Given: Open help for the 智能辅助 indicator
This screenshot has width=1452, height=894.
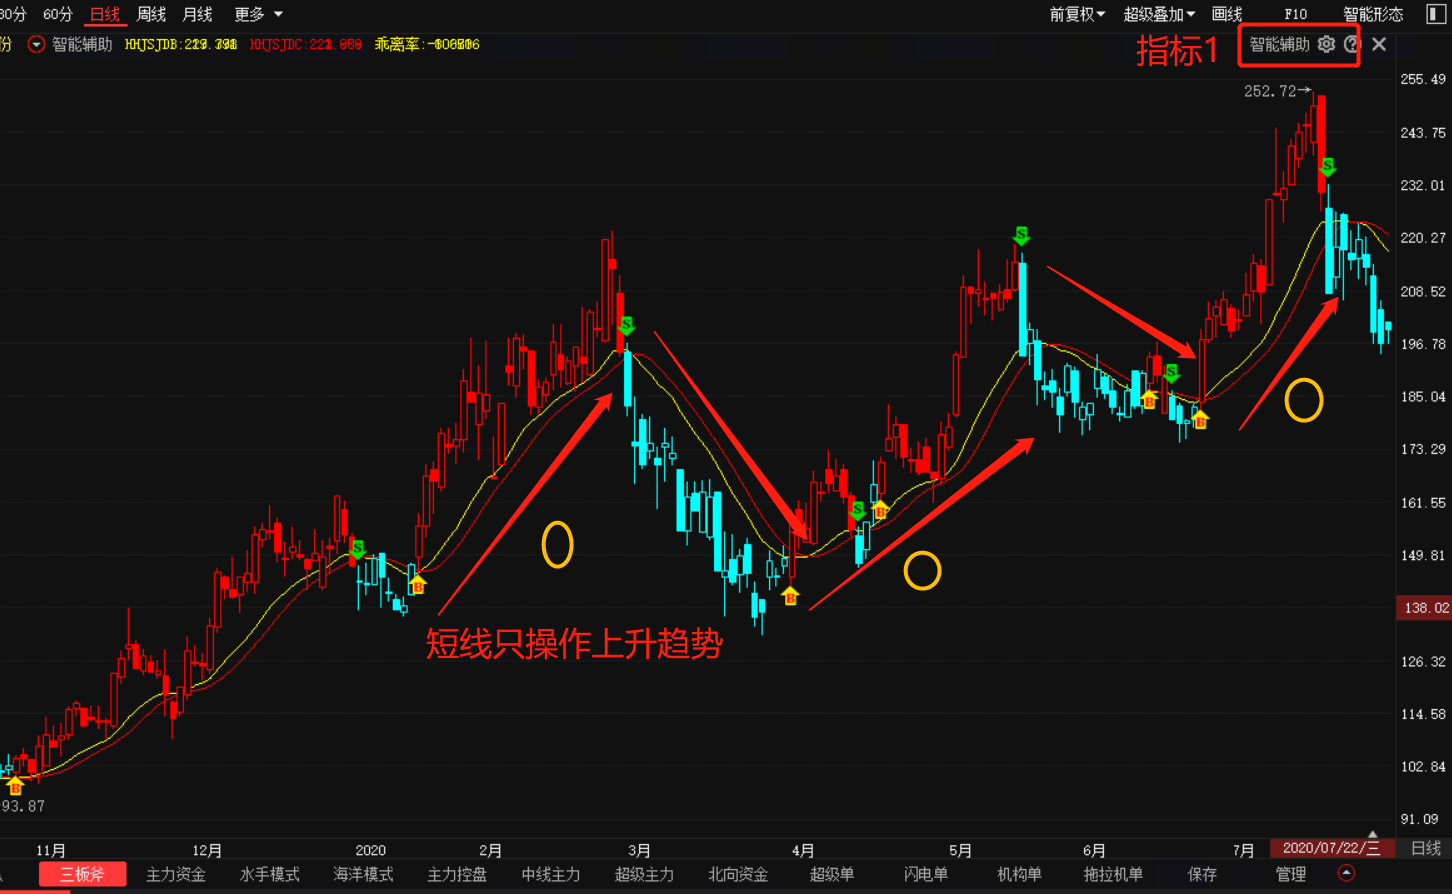Looking at the screenshot, I should [1352, 44].
